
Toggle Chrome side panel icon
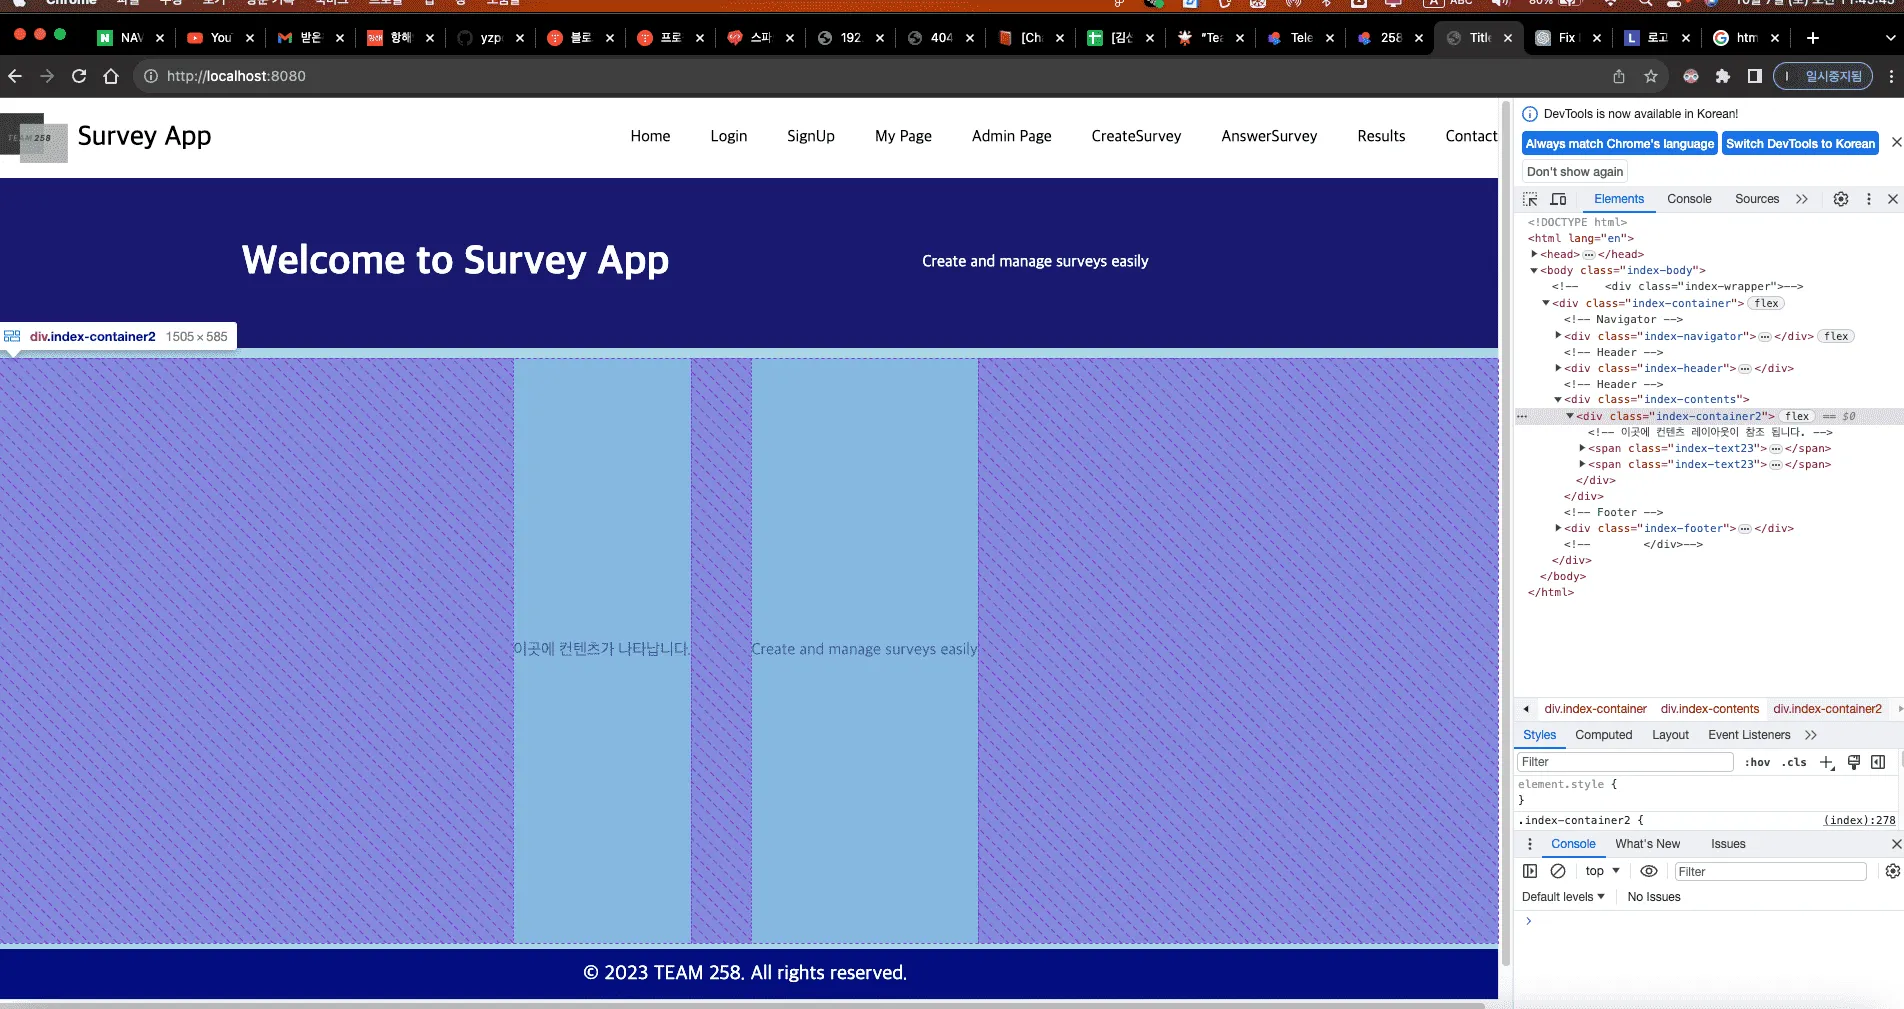point(1754,76)
